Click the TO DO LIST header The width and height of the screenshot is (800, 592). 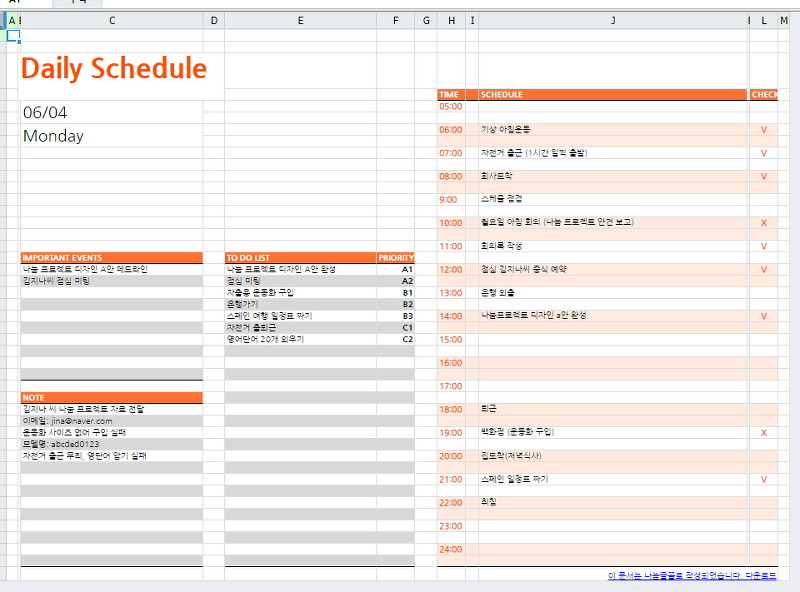tap(301, 258)
